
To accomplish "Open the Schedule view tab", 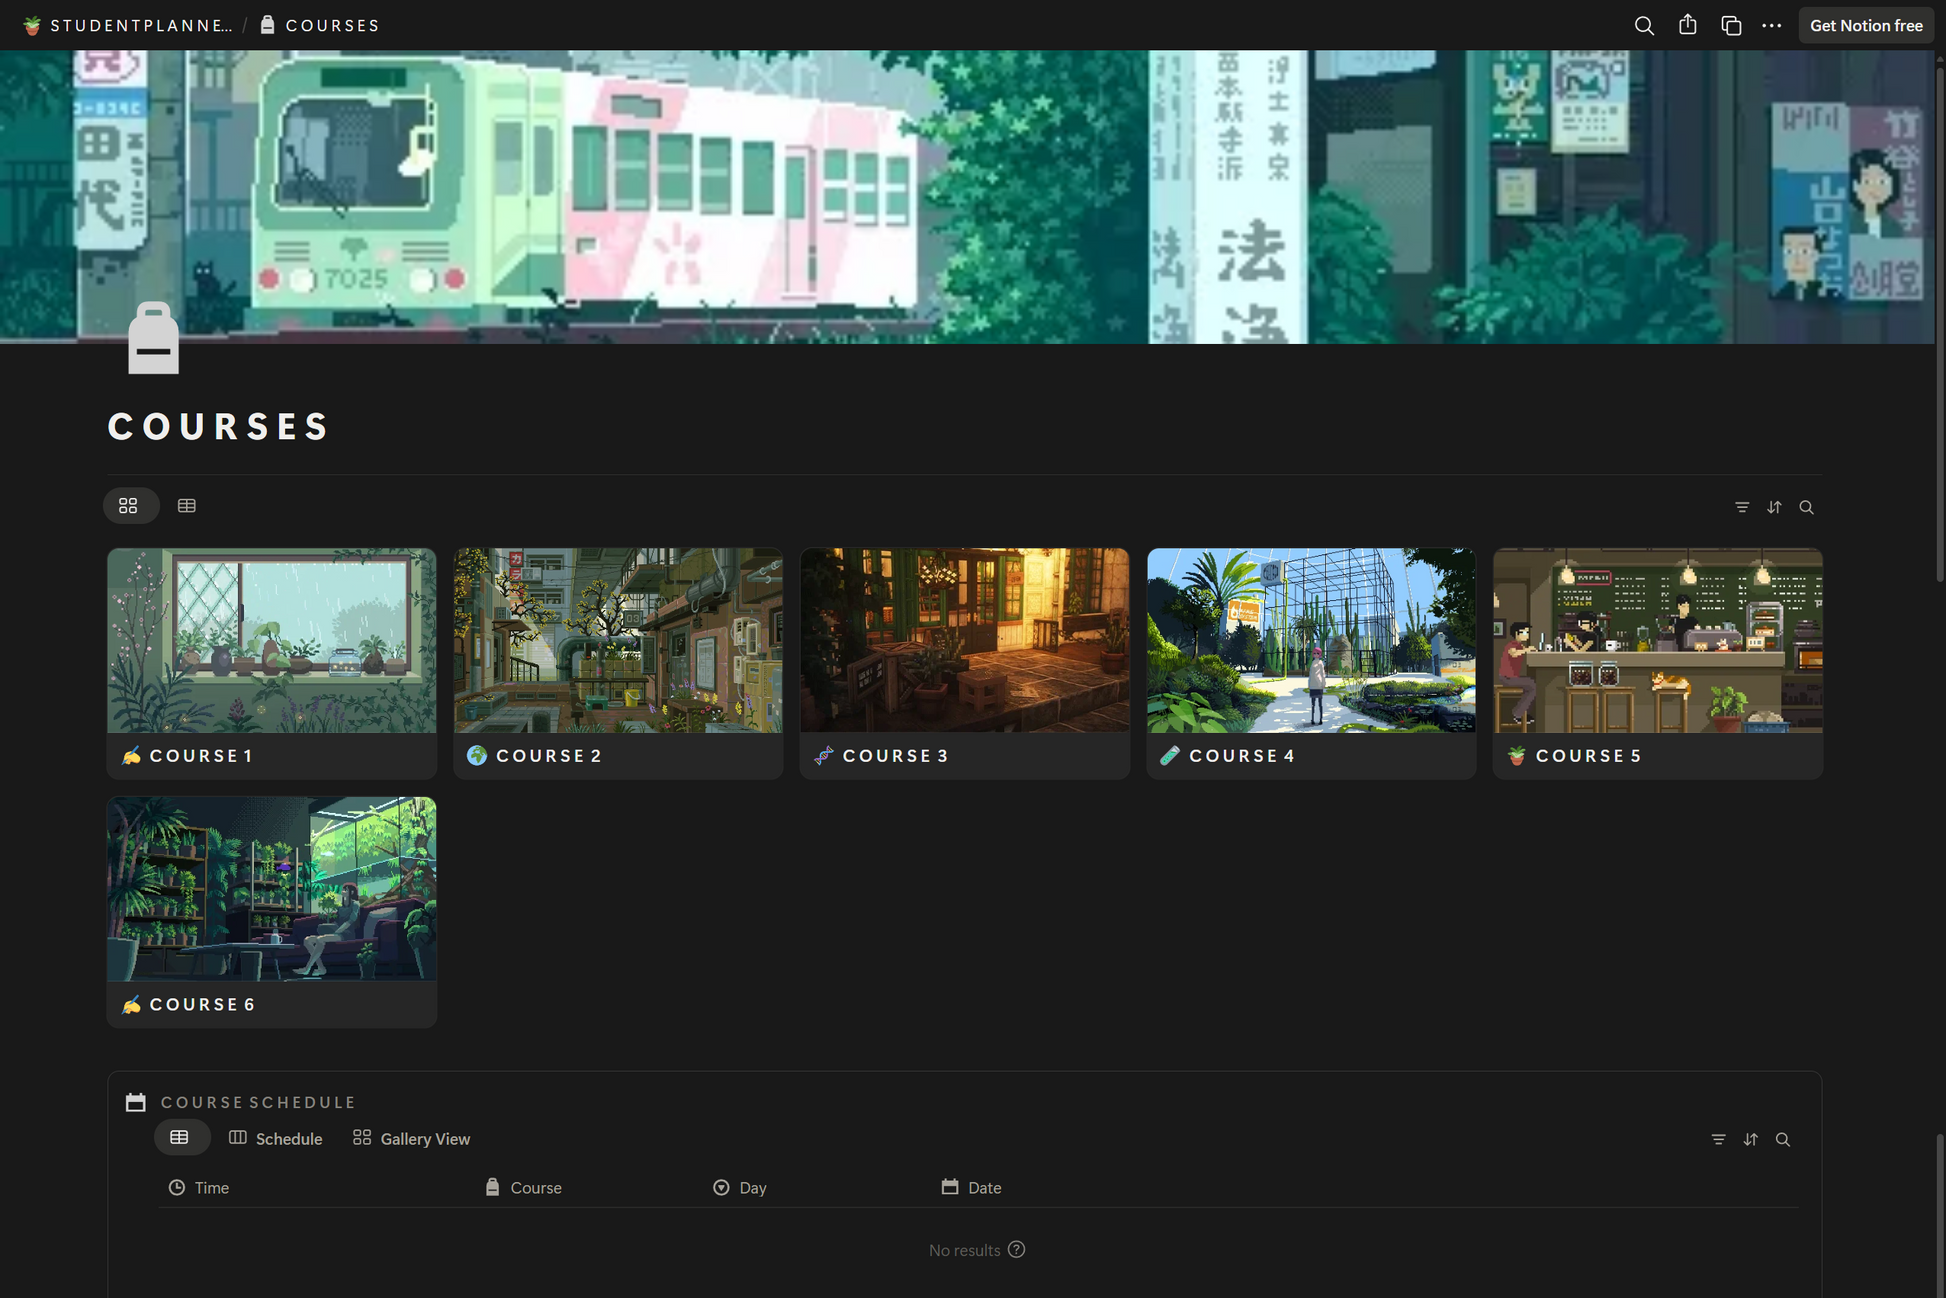I will click(x=276, y=1138).
